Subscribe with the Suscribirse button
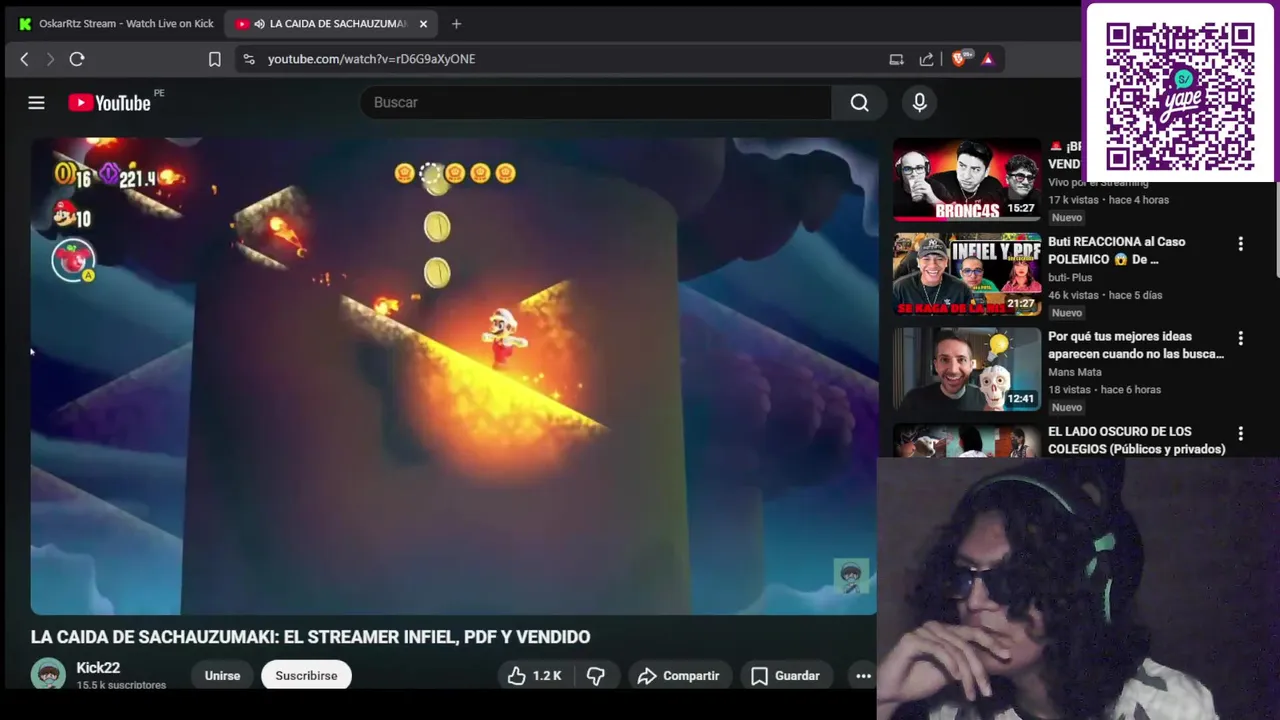This screenshot has width=1280, height=720. tap(306, 675)
